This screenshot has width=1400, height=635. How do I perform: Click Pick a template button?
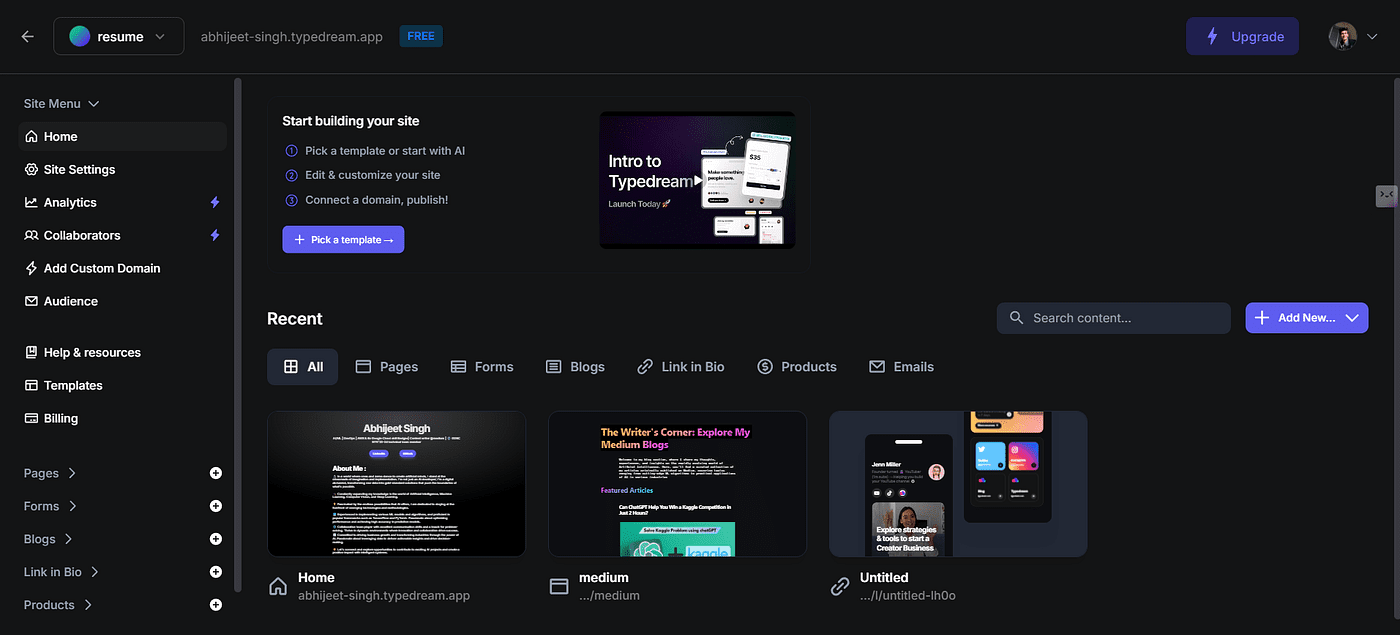click(x=343, y=240)
